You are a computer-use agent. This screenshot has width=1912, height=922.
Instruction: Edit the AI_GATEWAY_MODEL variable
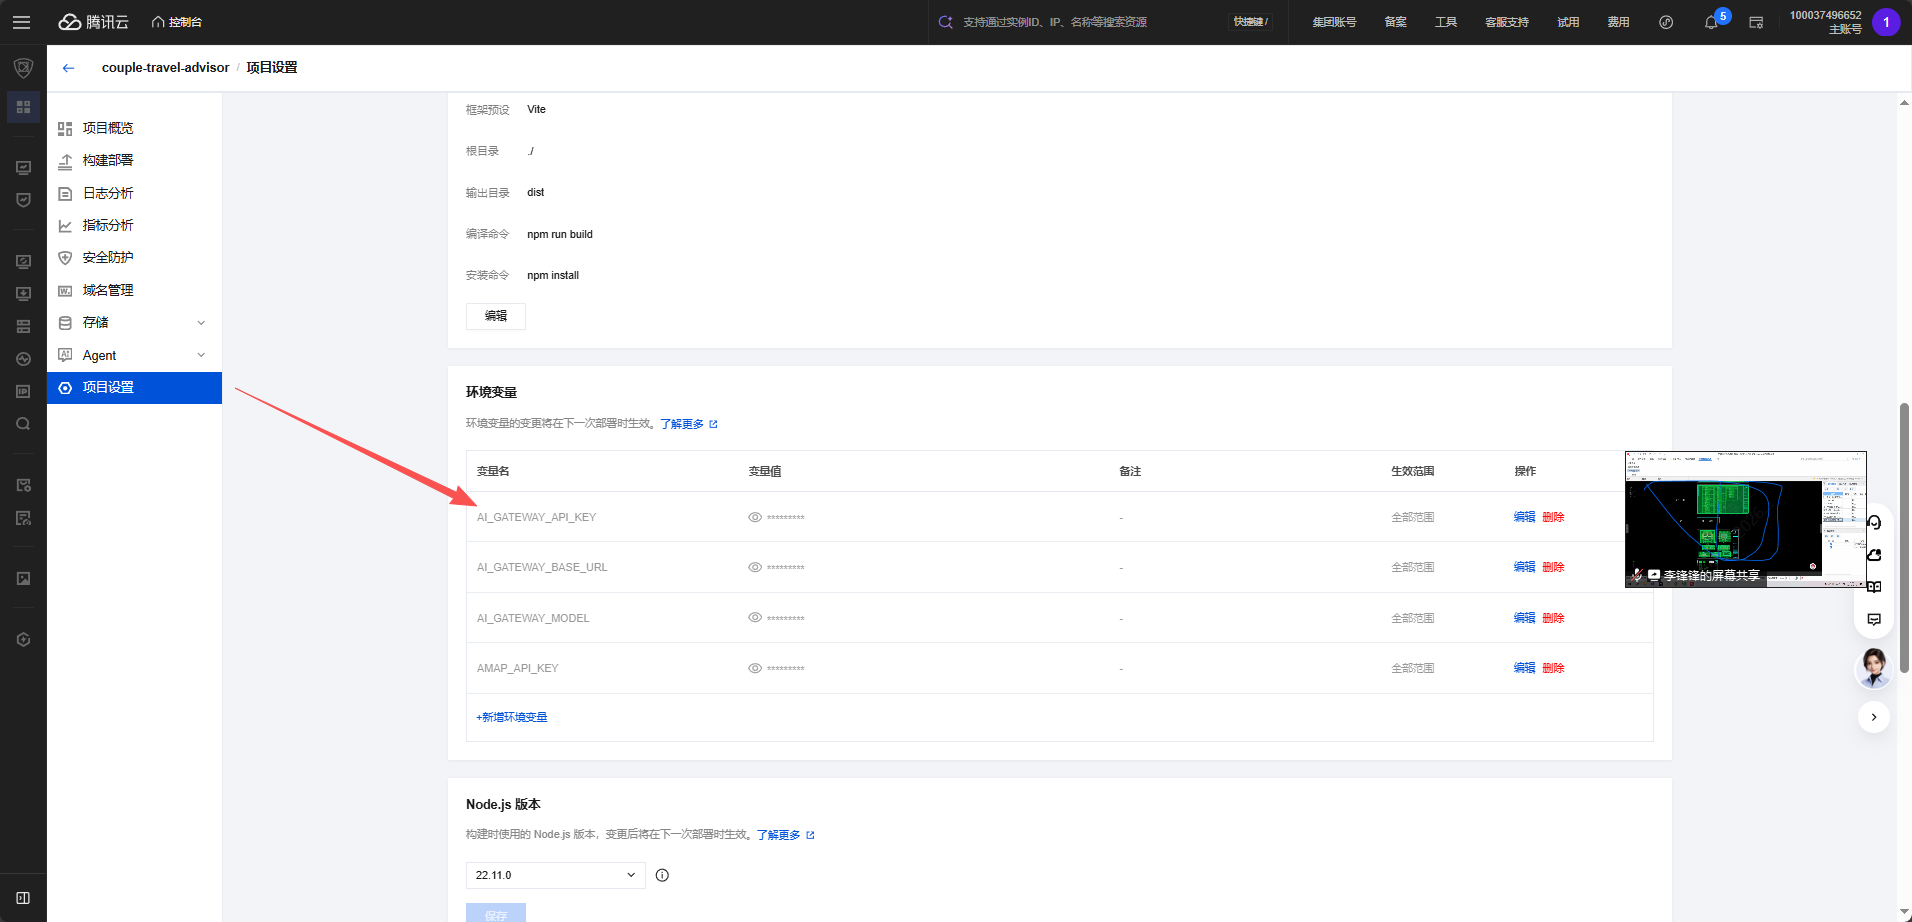[x=1524, y=618]
